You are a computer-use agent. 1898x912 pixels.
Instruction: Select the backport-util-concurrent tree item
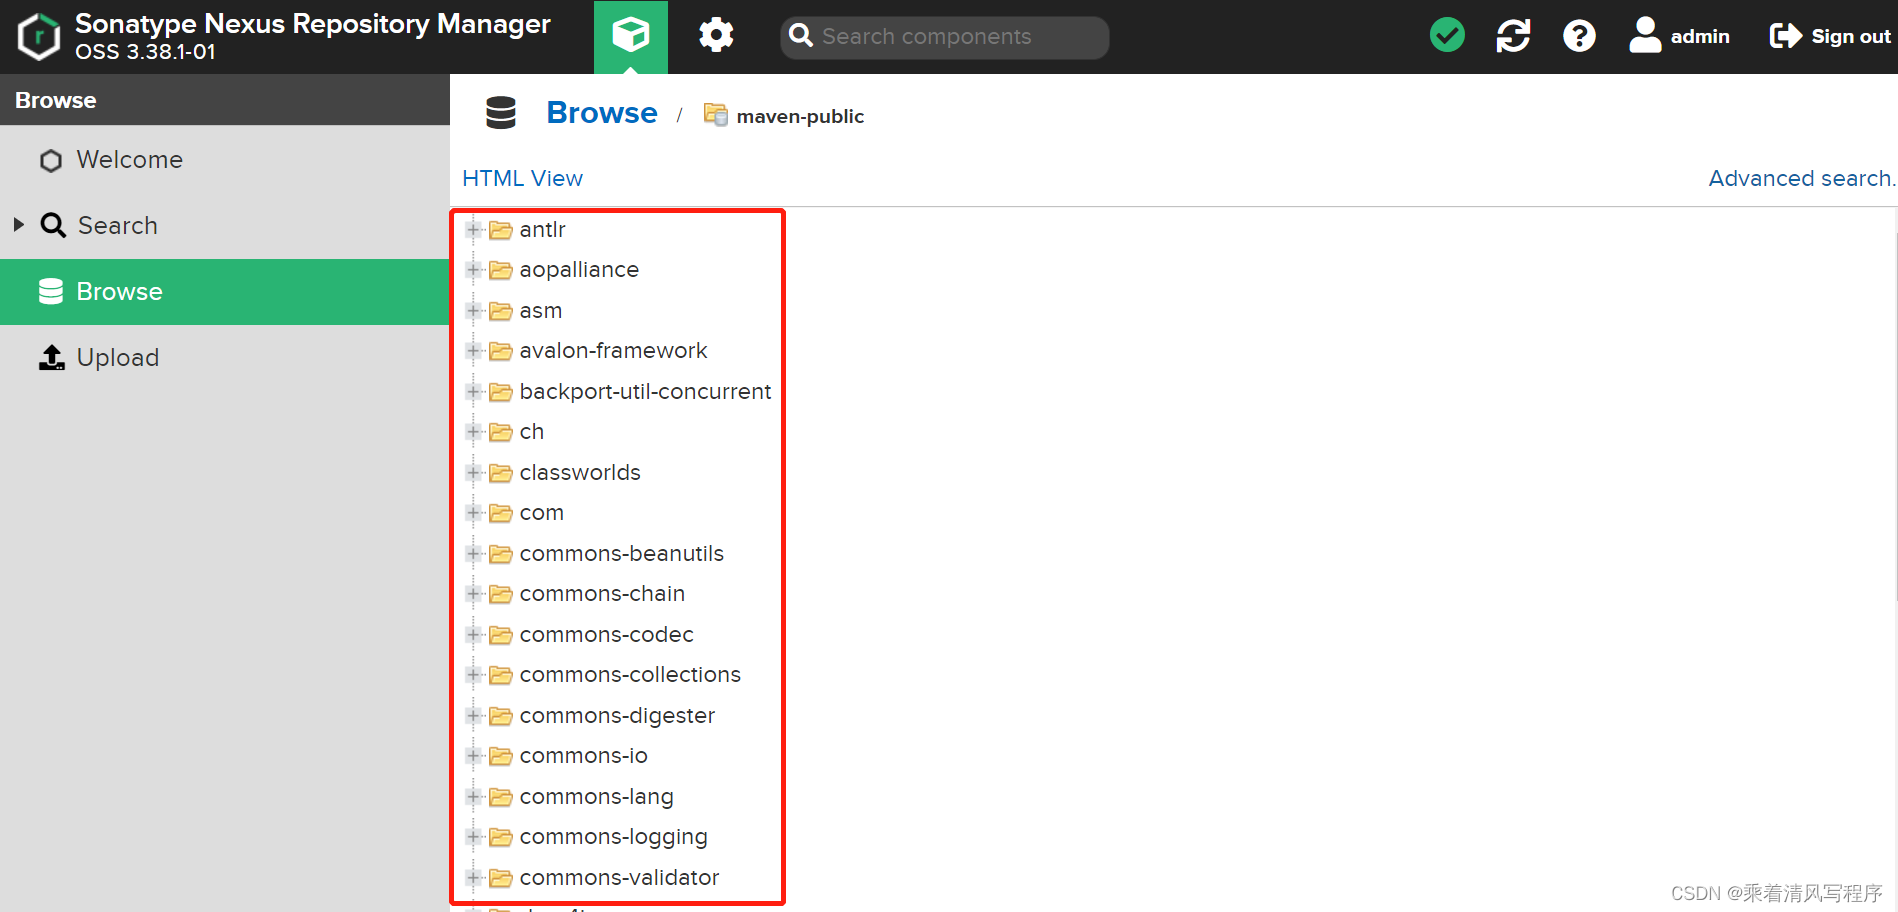click(645, 392)
